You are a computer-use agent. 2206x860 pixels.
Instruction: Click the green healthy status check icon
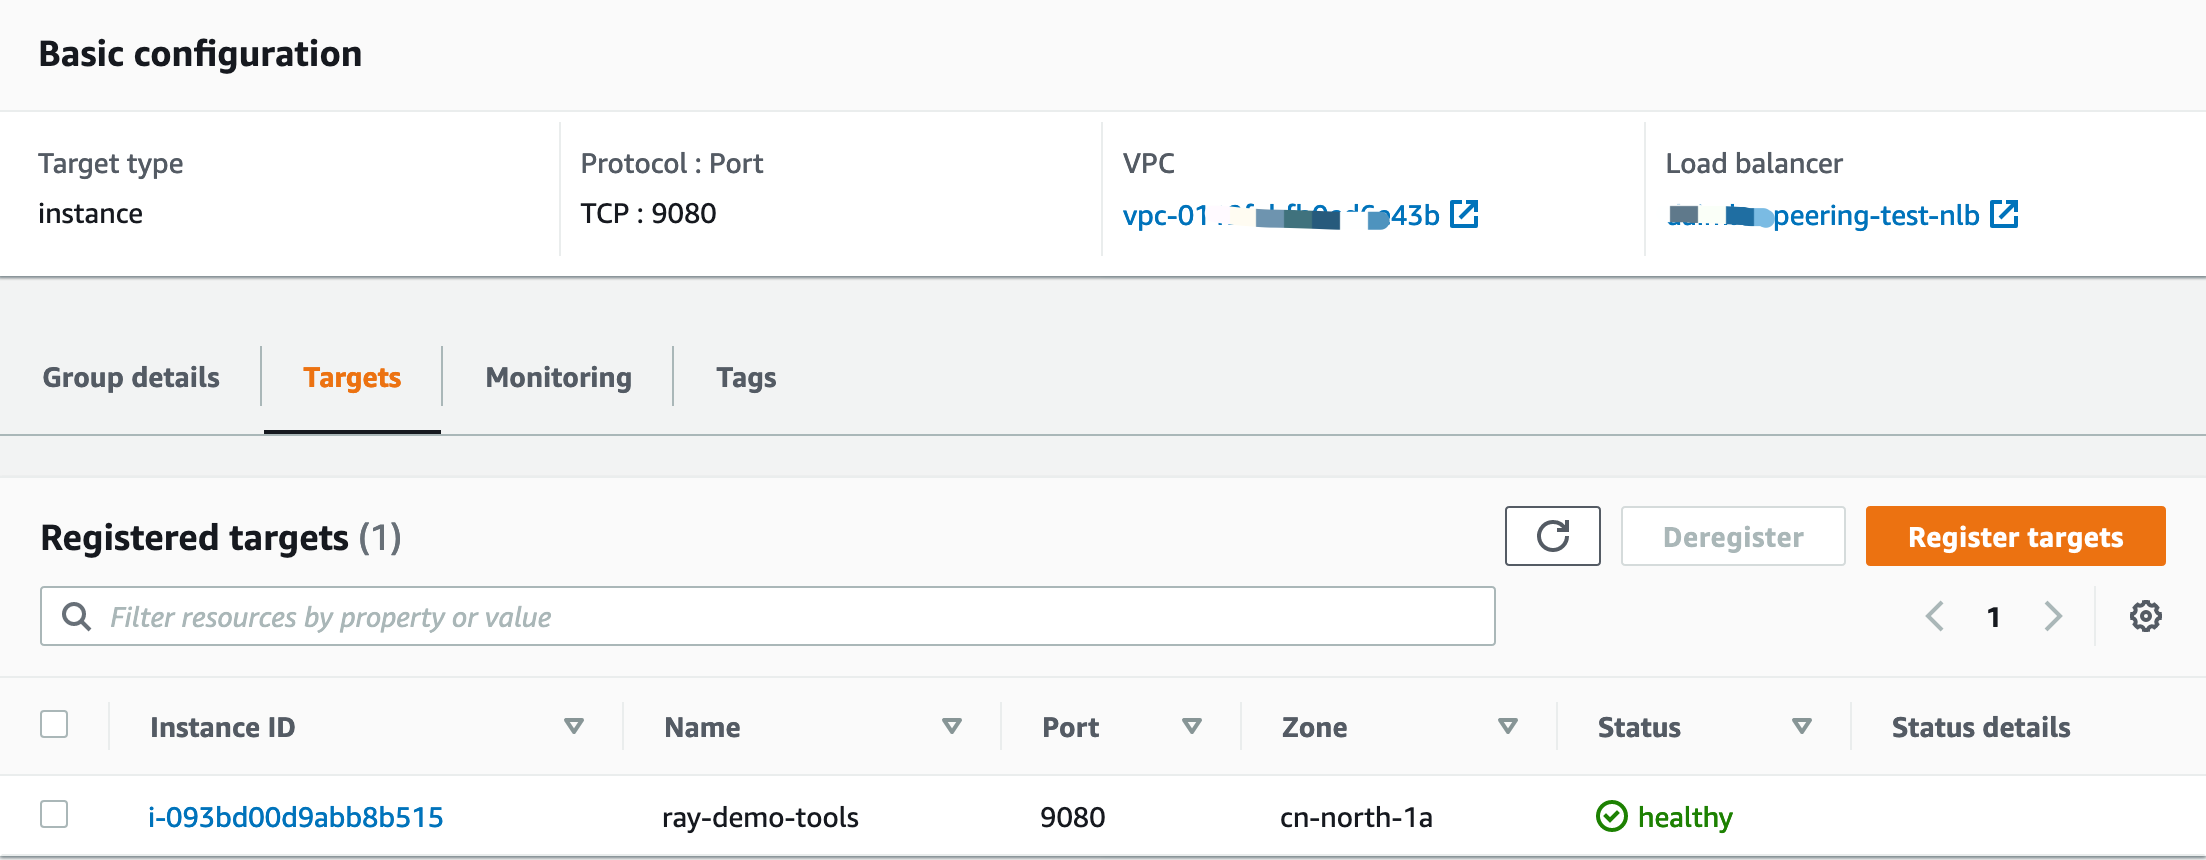[1611, 817]
